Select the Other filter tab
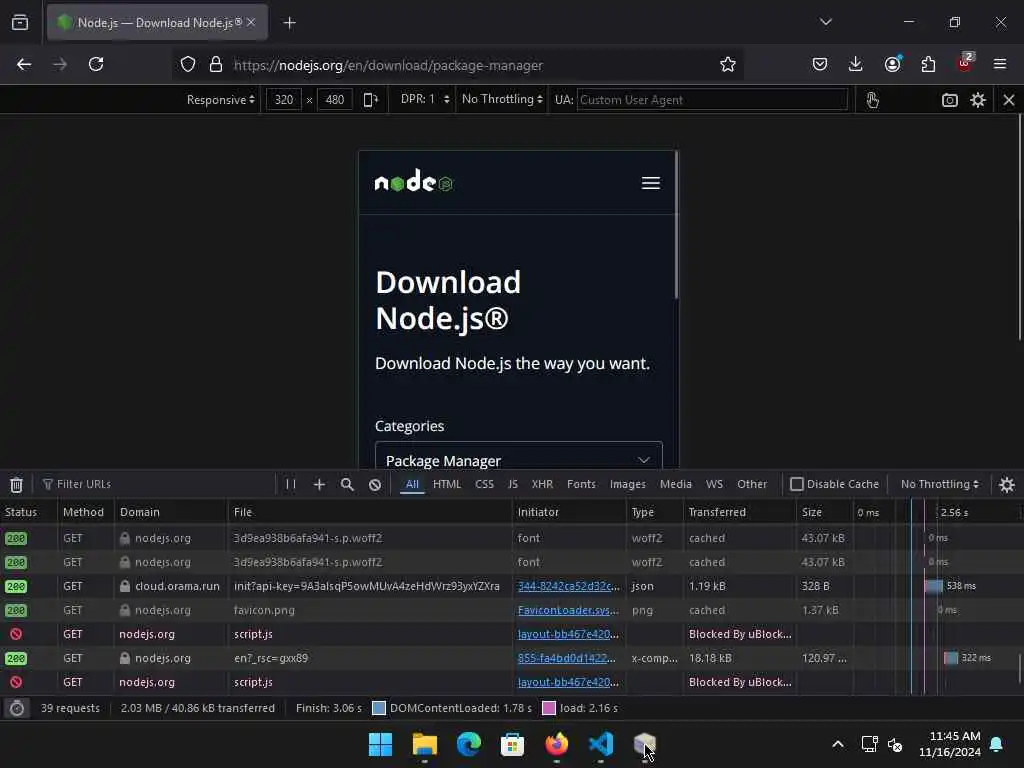 coord(752,484)
